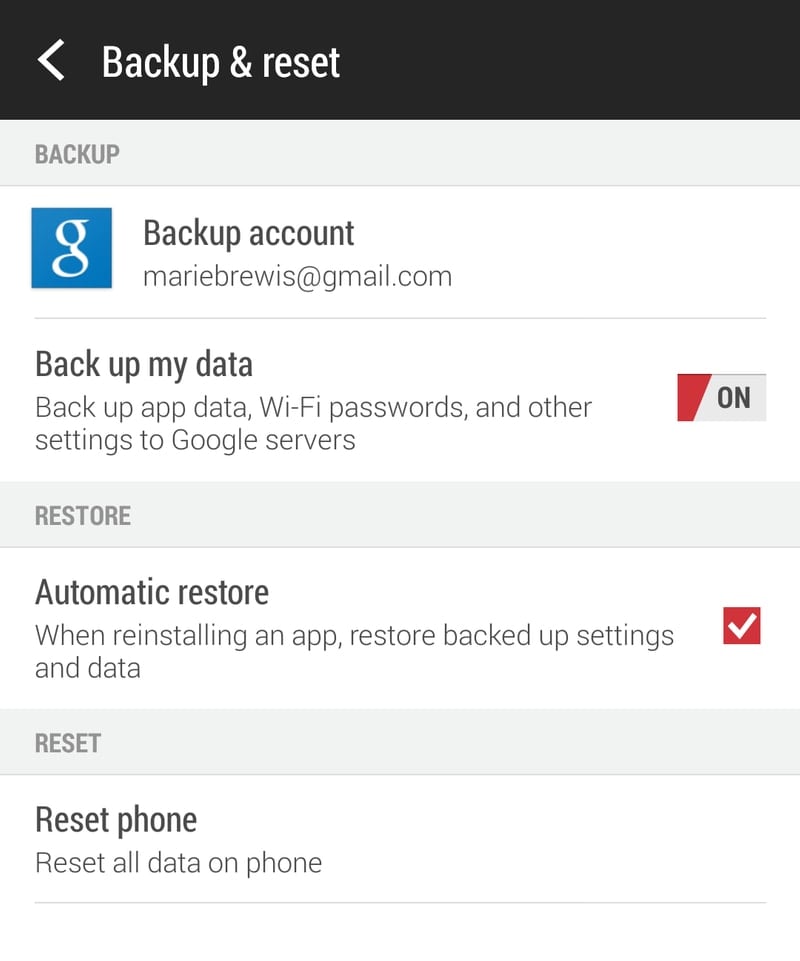Tap the white checkmark beside Automatic restore
This screenshot has width=800, height=961.
742,626
